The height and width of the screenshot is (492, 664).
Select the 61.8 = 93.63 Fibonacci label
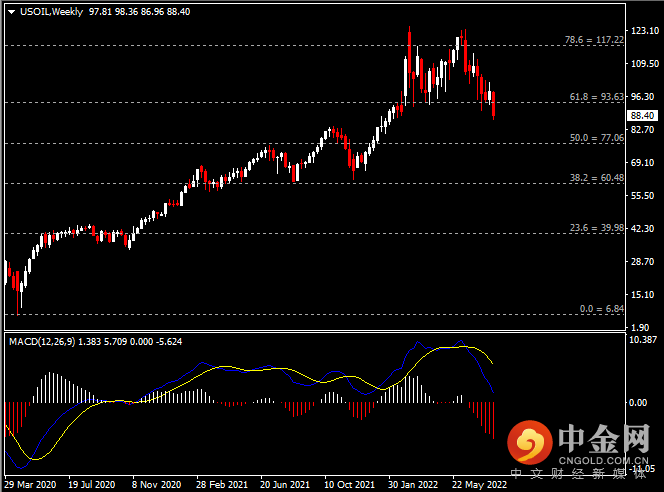tap(598, 97)
